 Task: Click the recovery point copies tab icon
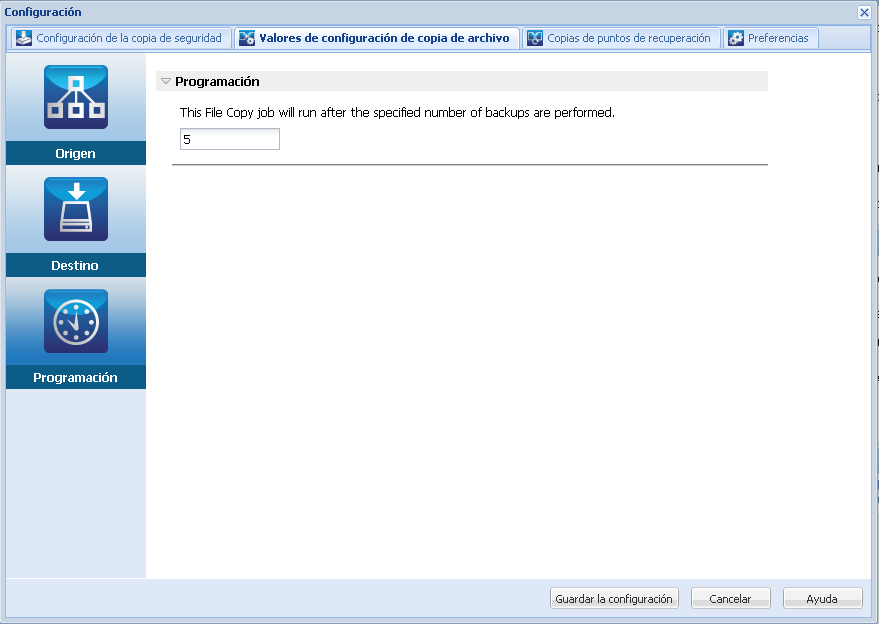point(534,37)
